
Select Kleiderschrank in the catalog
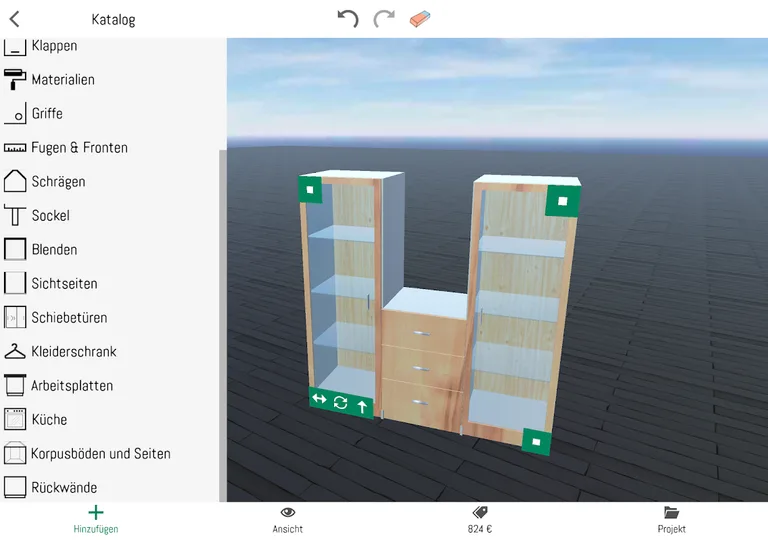74,351
